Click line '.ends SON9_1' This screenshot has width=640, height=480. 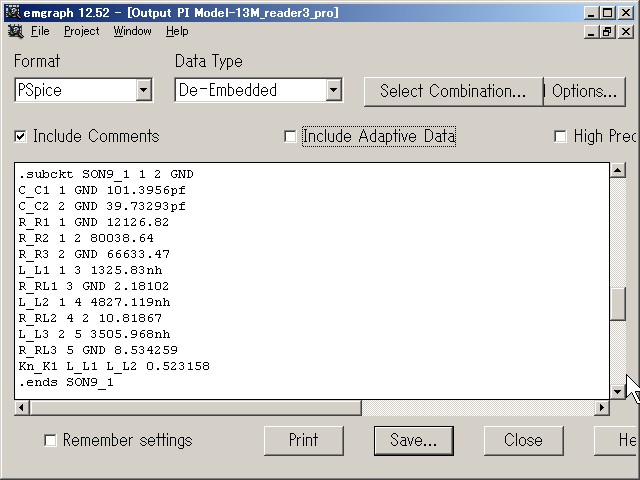(x=66, y=382)
